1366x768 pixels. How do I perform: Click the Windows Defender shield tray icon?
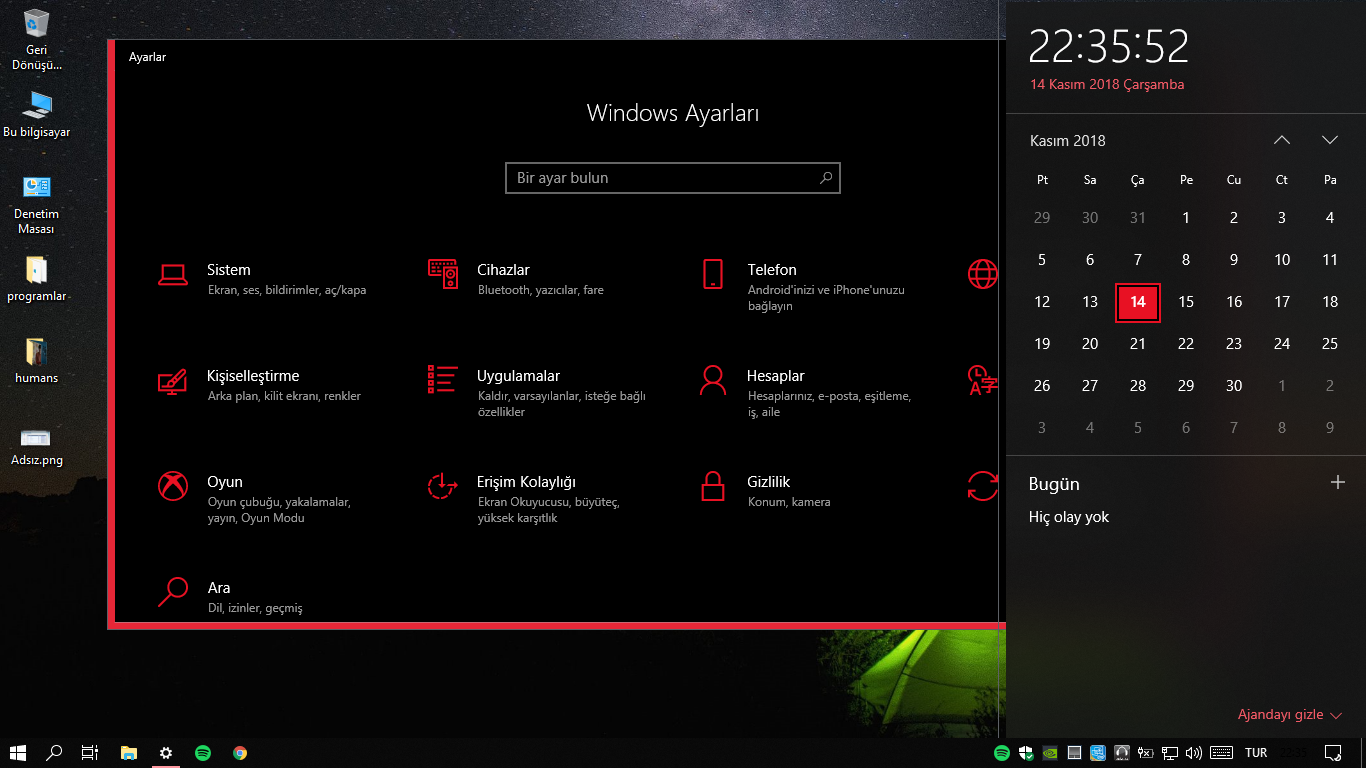click(1026, 753)
